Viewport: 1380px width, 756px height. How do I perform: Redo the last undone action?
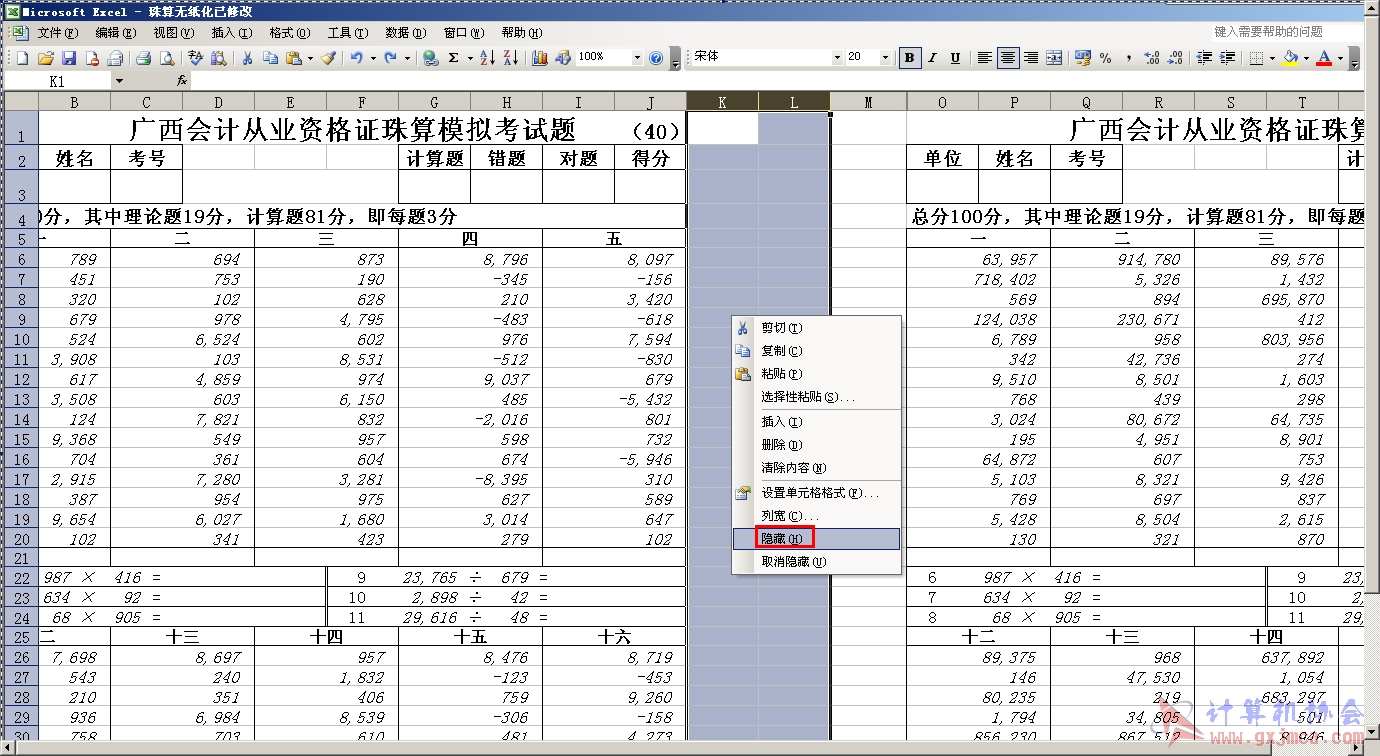pyautogui.click(x=390, y=58)
